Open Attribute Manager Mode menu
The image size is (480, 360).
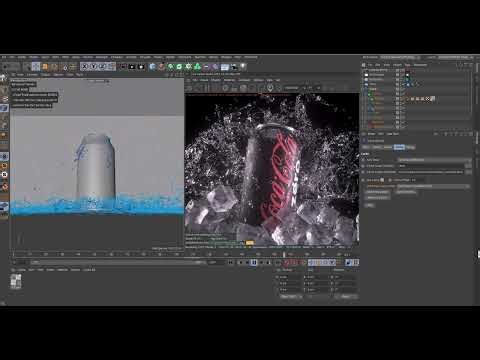tap(371, 134)
